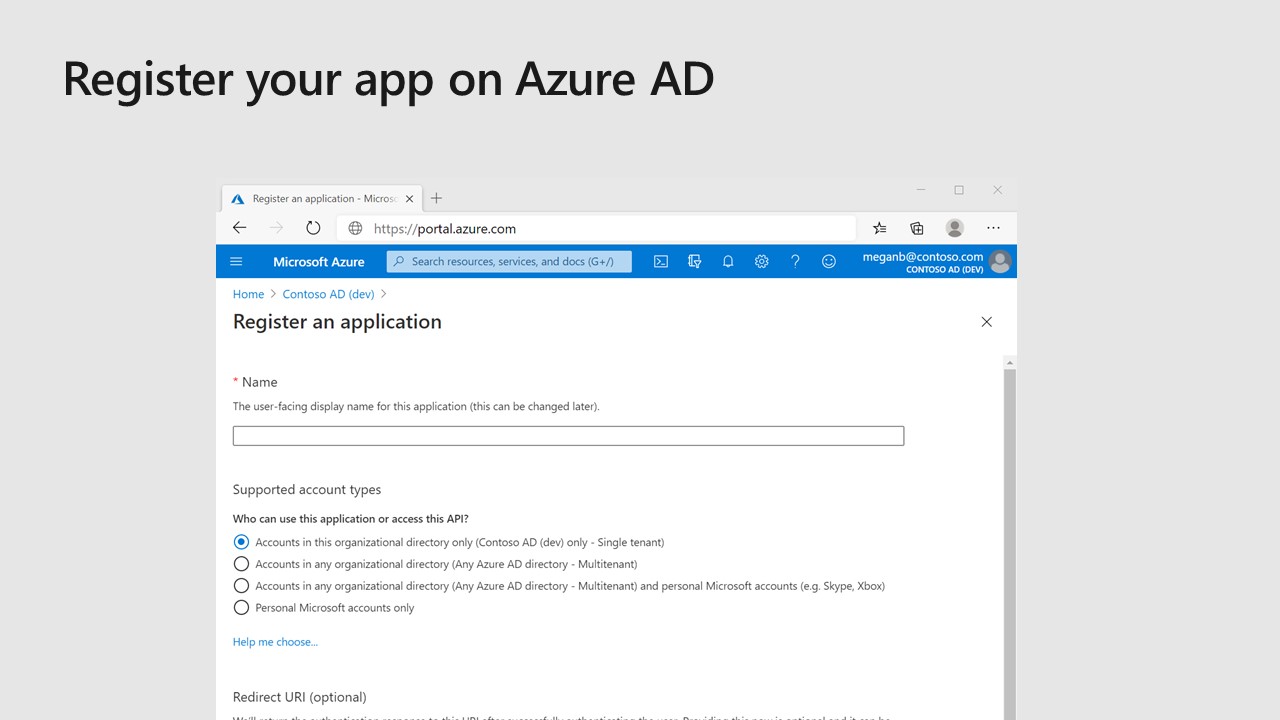Click the browser refresh button

tap(313, 228)
